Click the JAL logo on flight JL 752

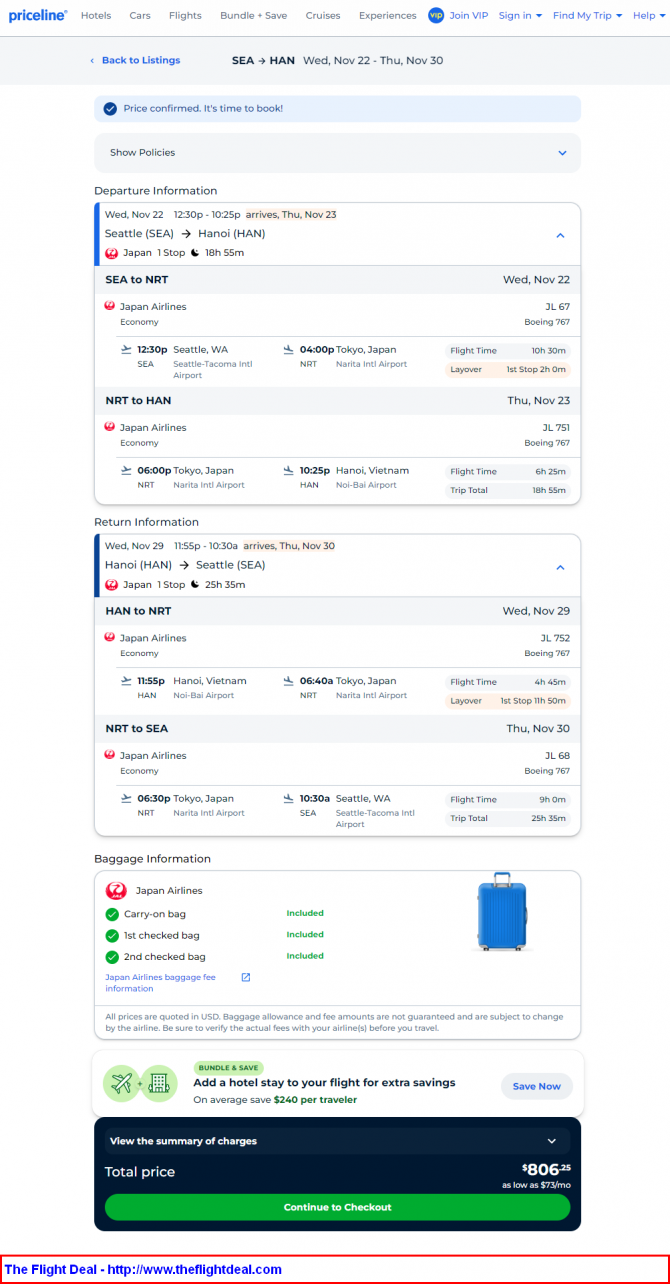click(110, 637)
